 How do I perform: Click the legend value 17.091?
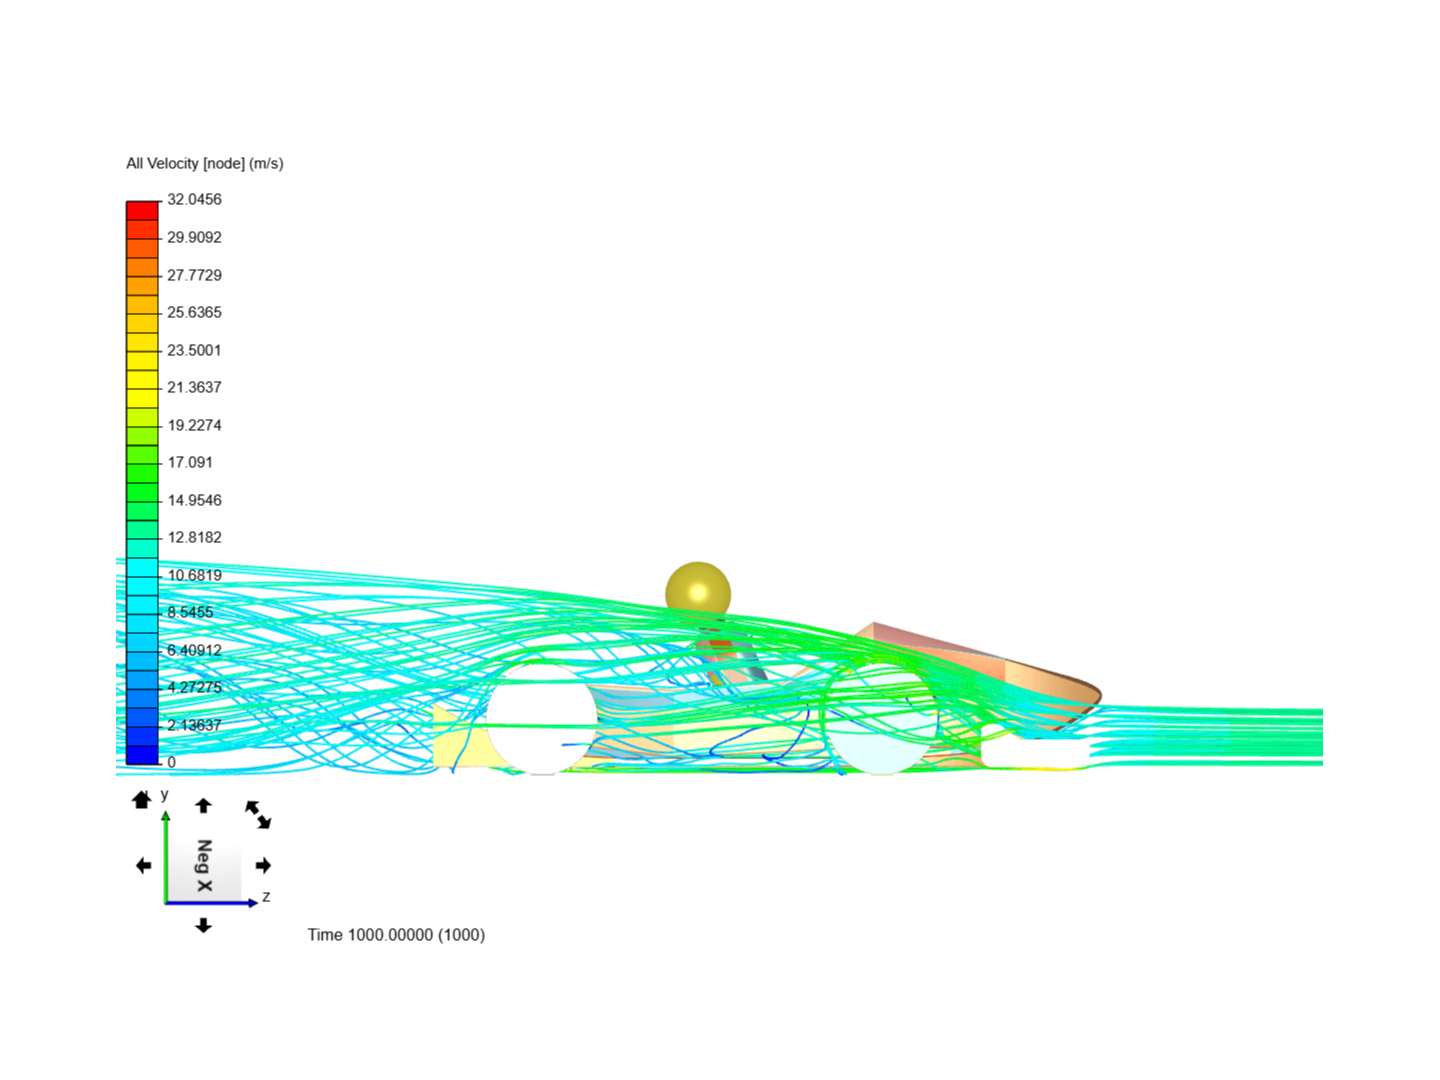tap(190, 462)
